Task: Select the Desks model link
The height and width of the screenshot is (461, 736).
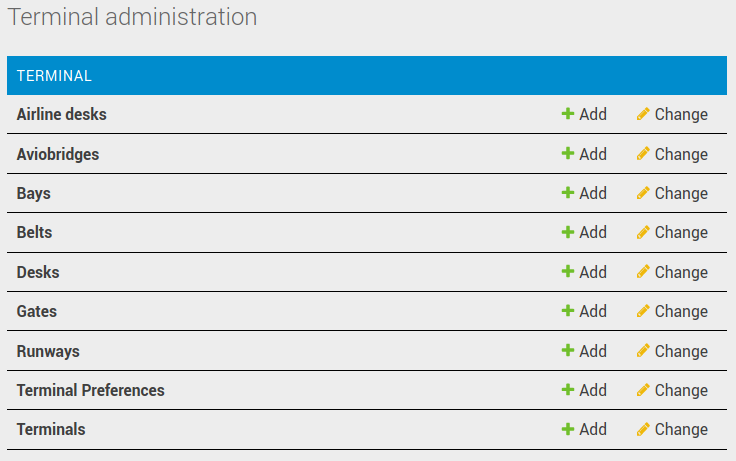Action: 38,272
